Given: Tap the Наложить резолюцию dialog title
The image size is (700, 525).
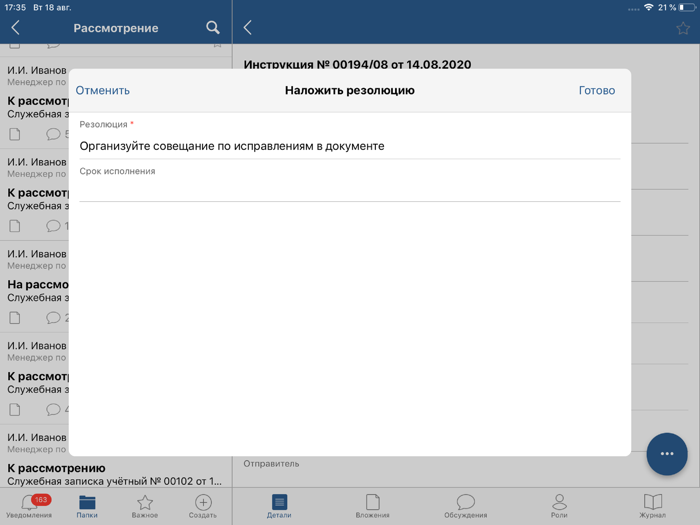Looking at the screenshot, I should click(350, 91).
